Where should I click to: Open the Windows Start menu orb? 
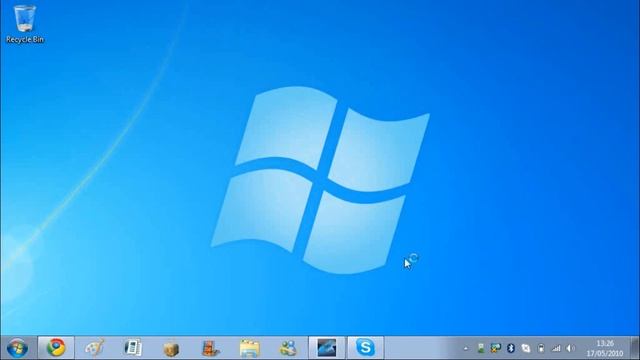[17, 348]
